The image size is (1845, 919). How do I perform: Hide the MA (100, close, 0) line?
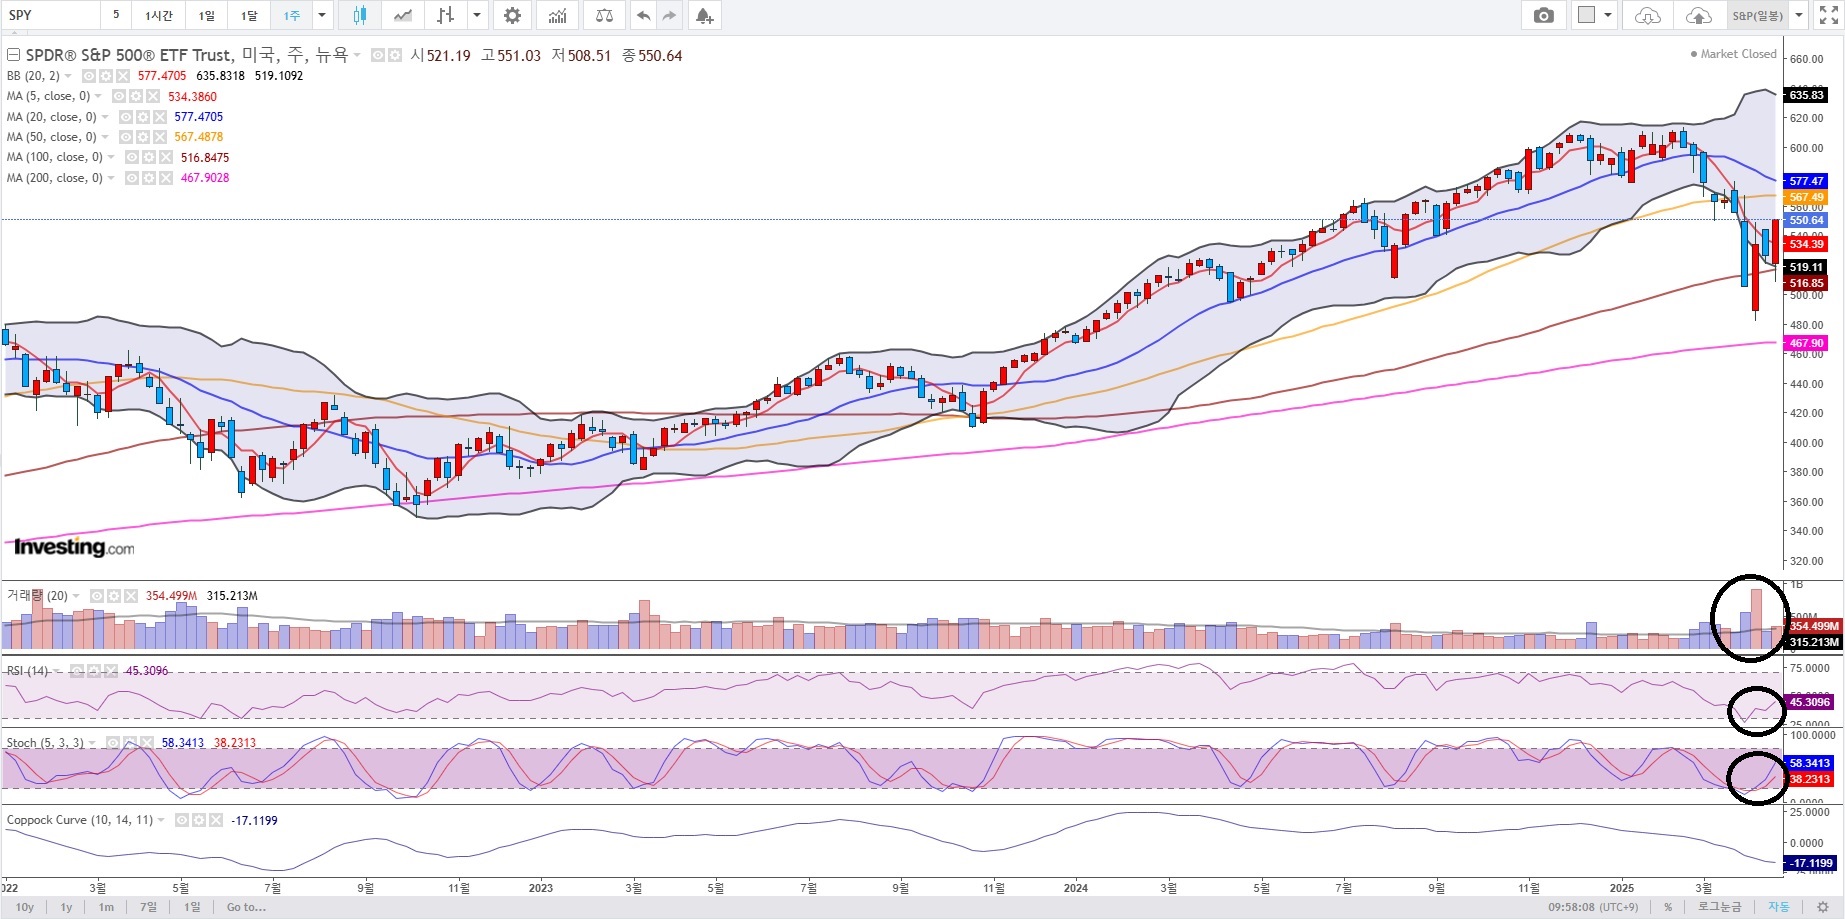tap(131, 157)
